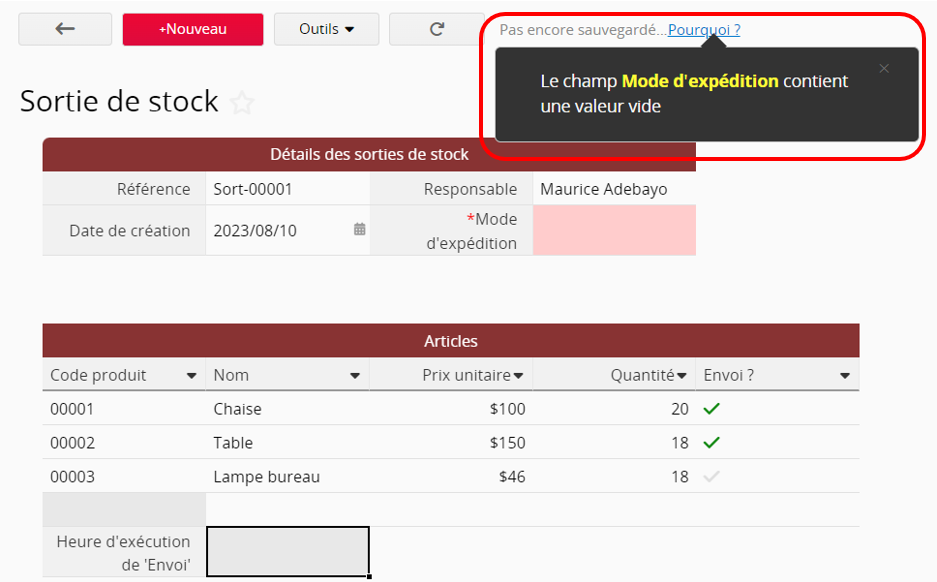Screen dimensions: 937x582
Task: Close the dark error tooltip
Action: coord(883,69)
